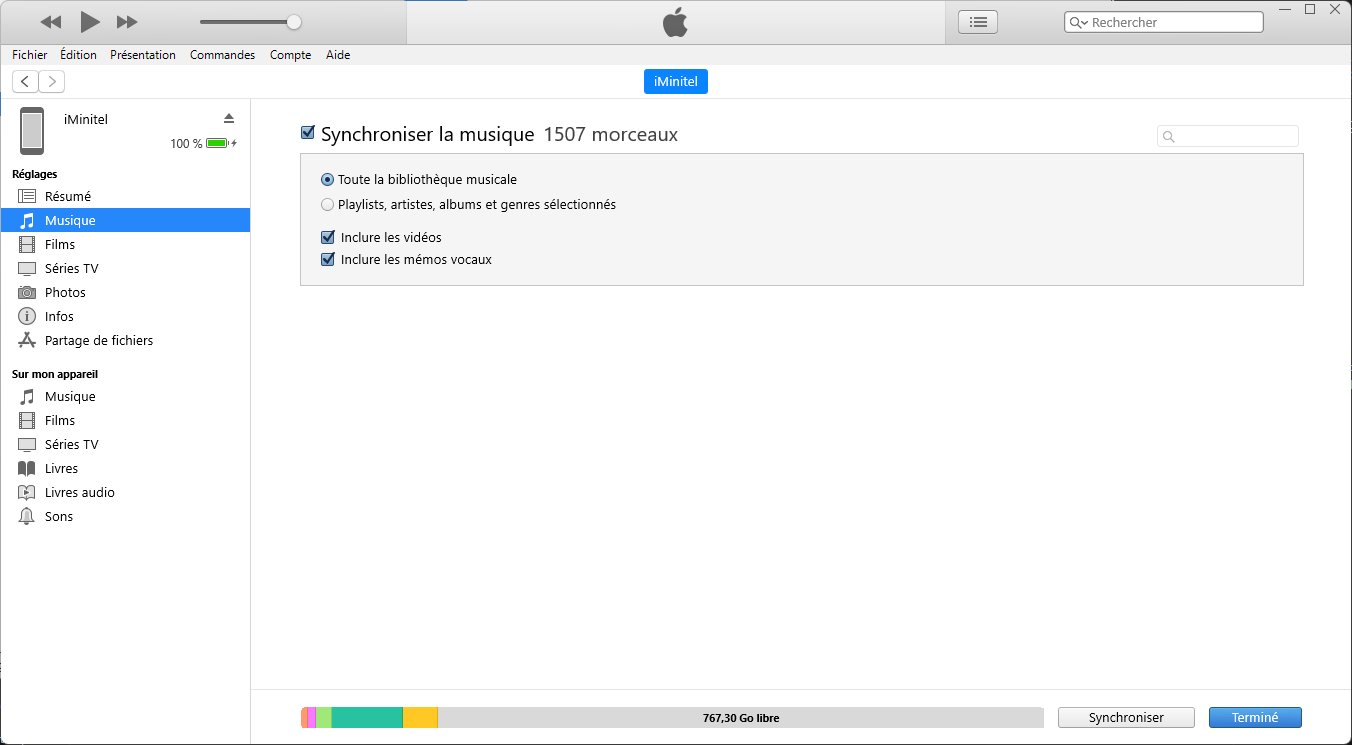The height and width of the screenshot is (745, 1352).
Task: Click the 100 % battery text
Action: [x=186, y=144]
